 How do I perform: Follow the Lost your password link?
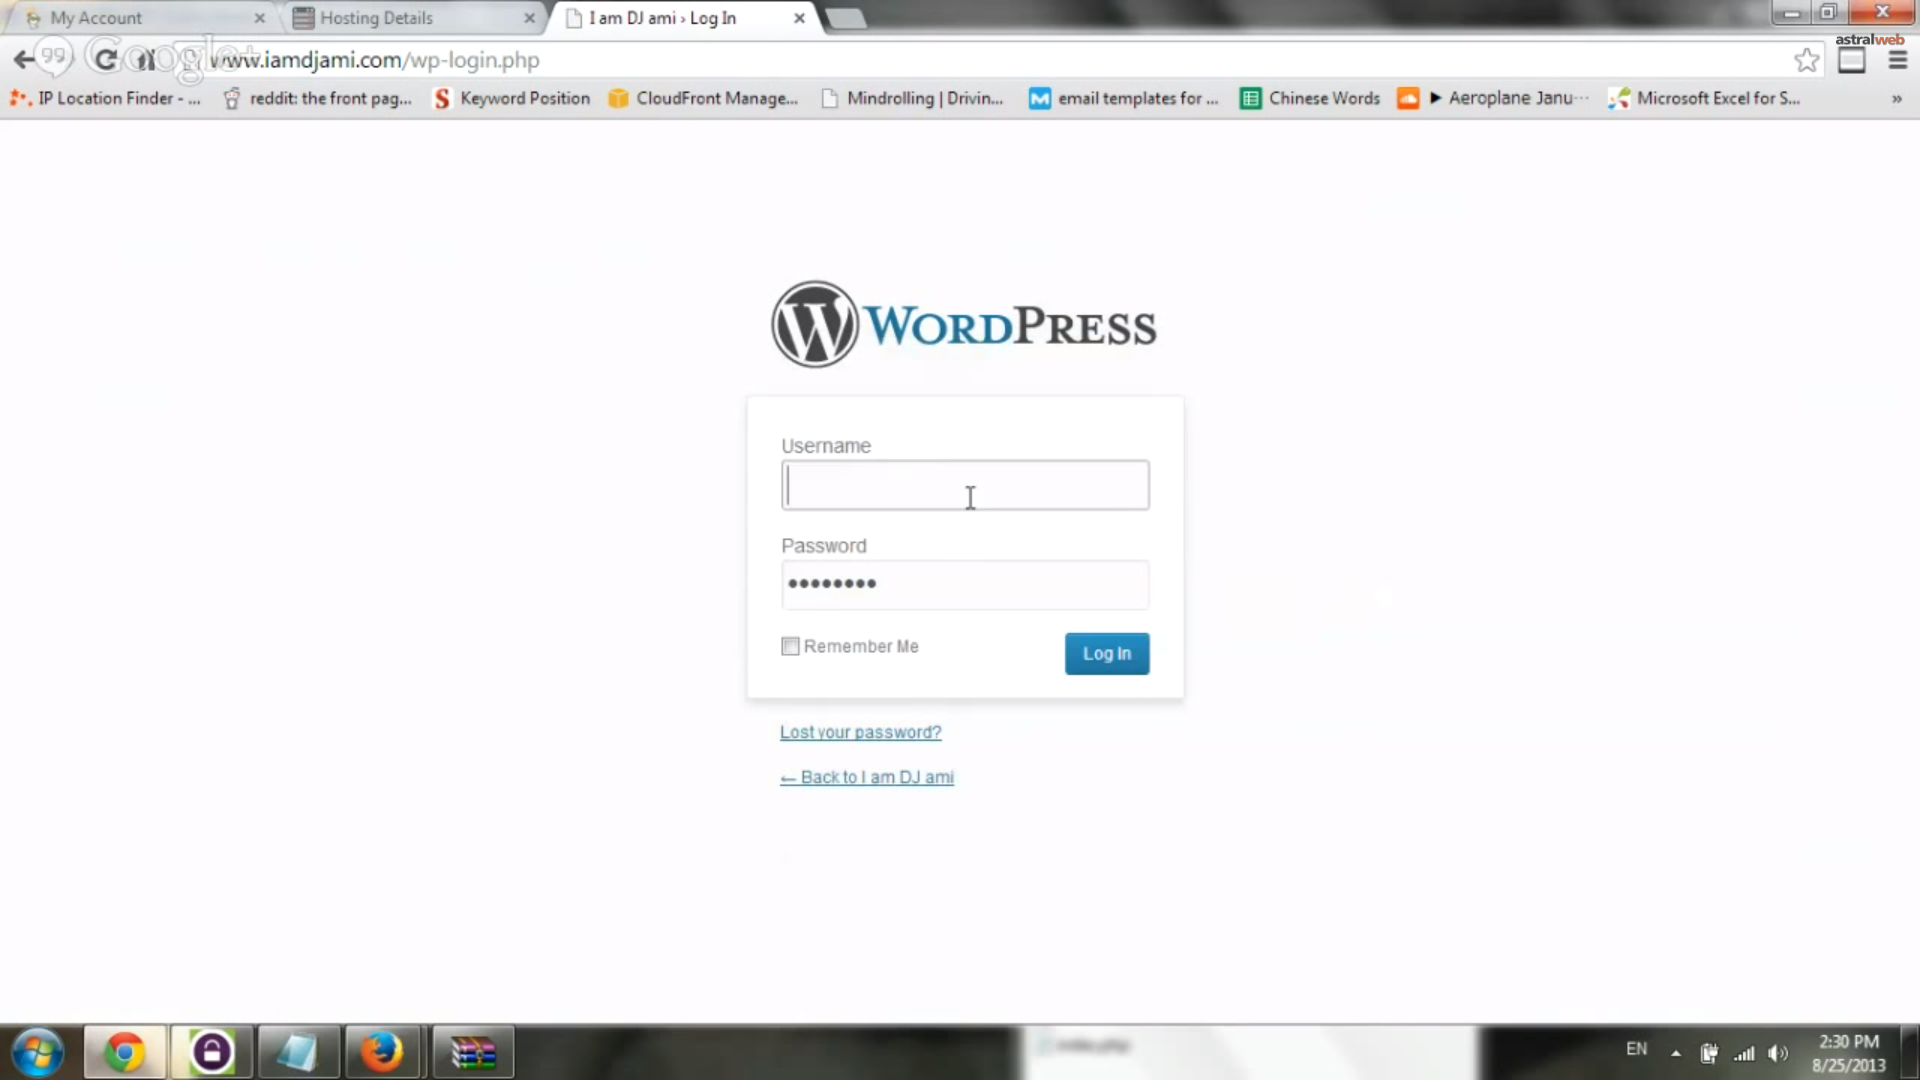click(x=860, y=732)
